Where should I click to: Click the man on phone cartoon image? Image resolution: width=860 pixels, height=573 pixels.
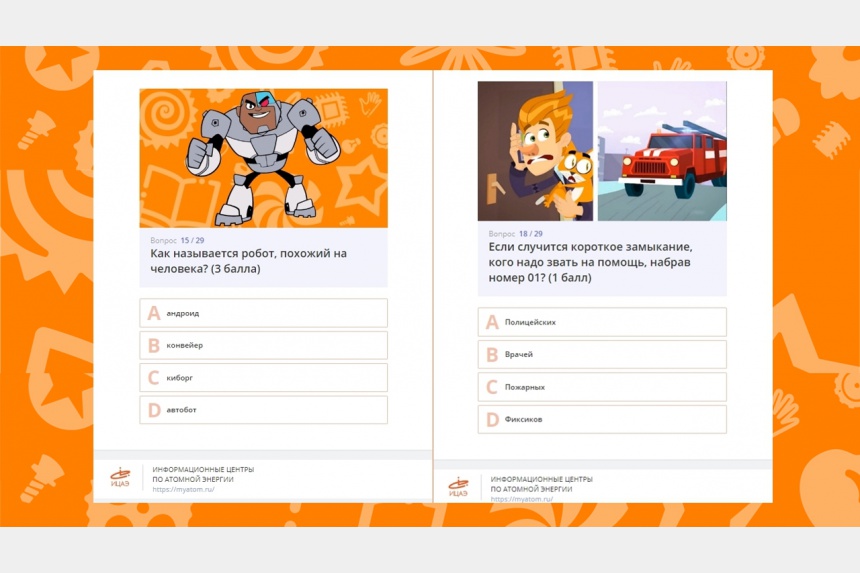[x=535, y=151]
